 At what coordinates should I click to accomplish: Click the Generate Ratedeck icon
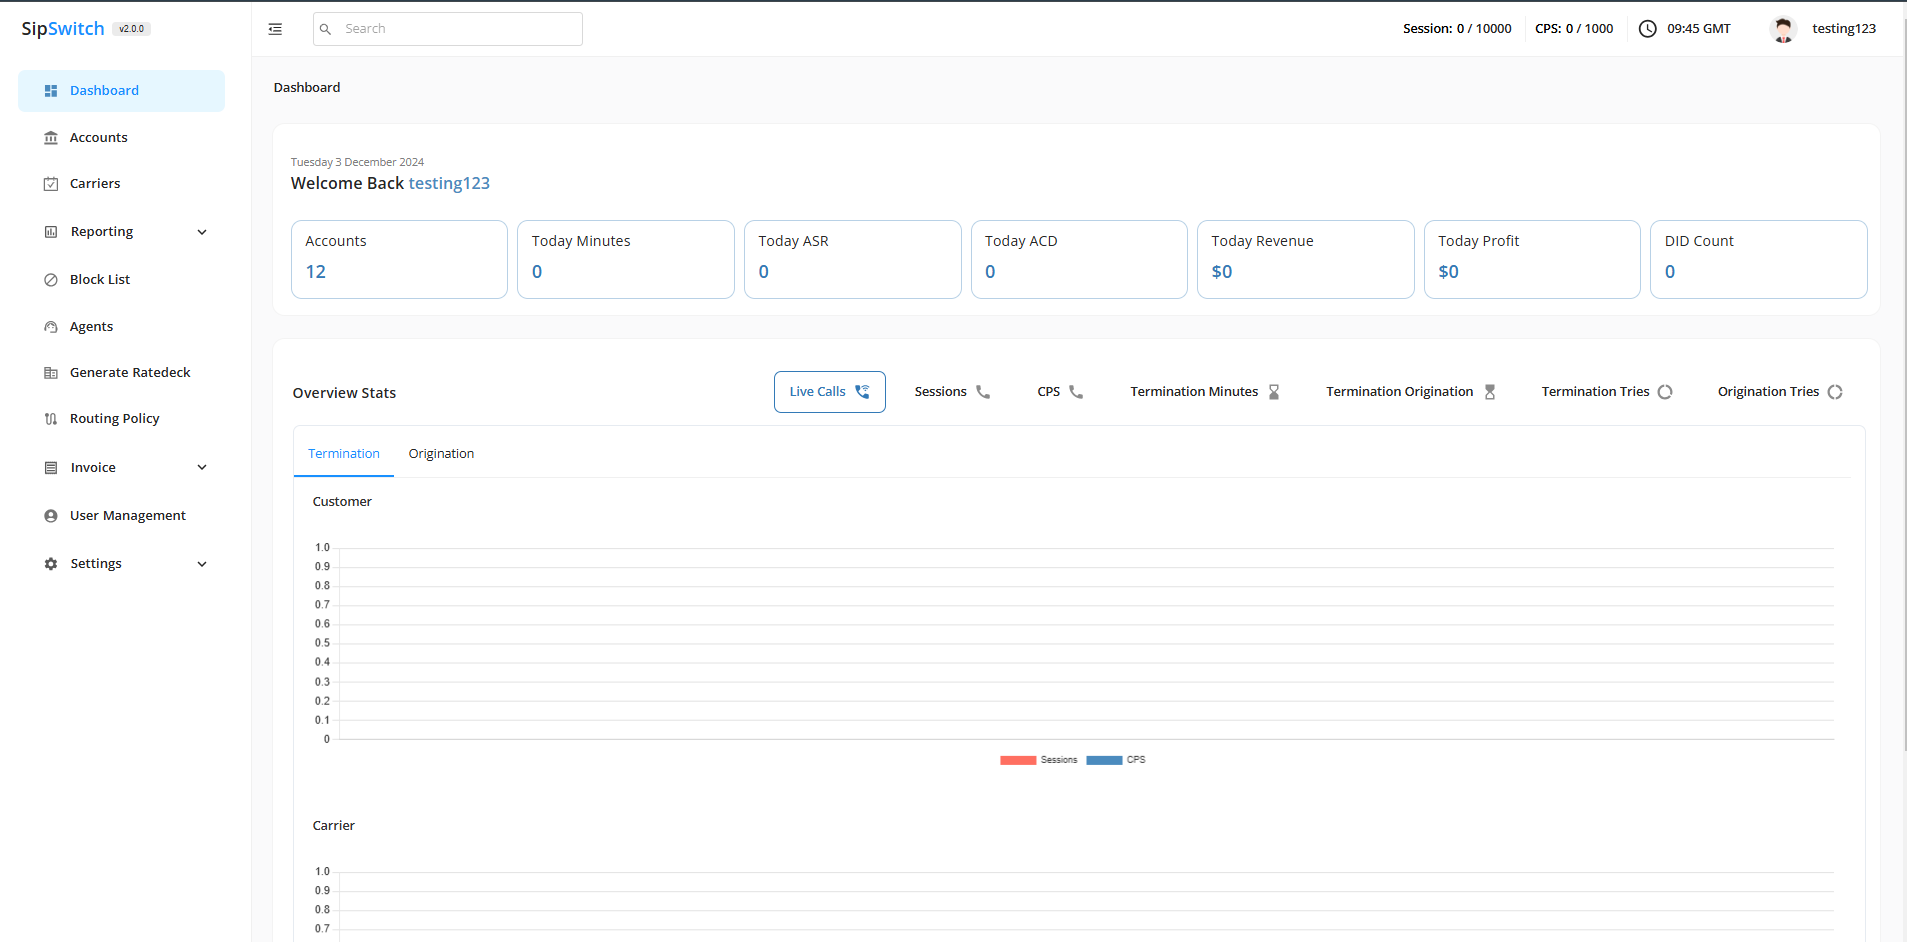pos(51,373)
